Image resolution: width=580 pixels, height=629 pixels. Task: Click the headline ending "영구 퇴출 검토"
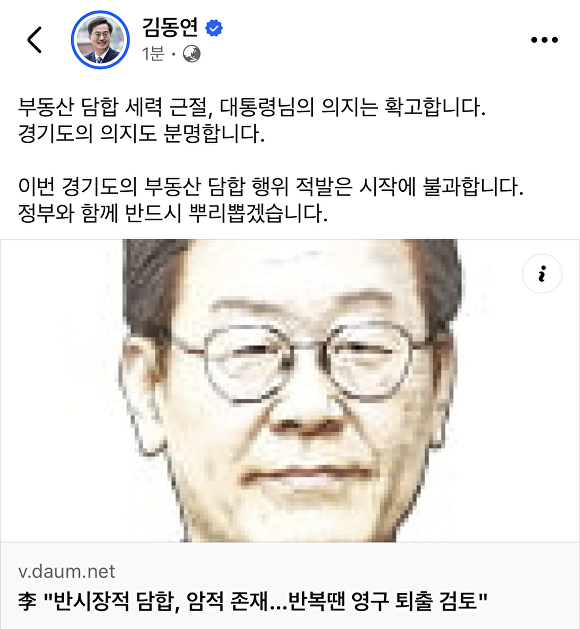click(414, 601)
